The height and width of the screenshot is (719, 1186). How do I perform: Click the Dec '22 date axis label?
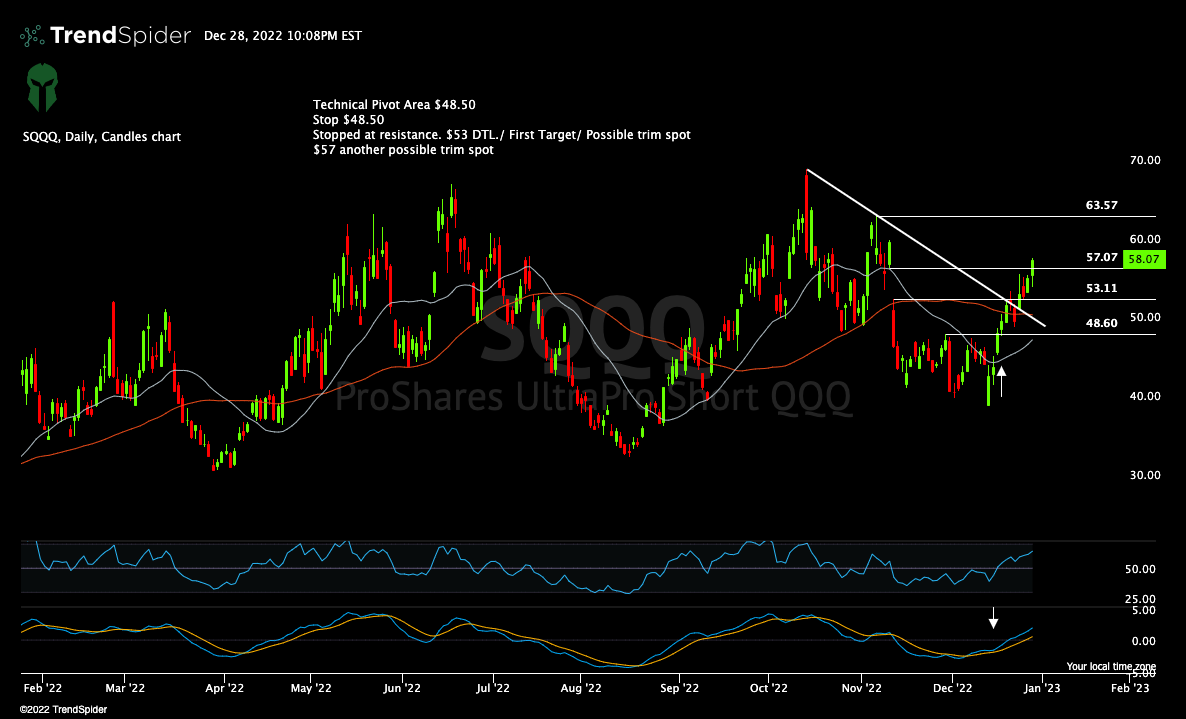coord(952,688)
